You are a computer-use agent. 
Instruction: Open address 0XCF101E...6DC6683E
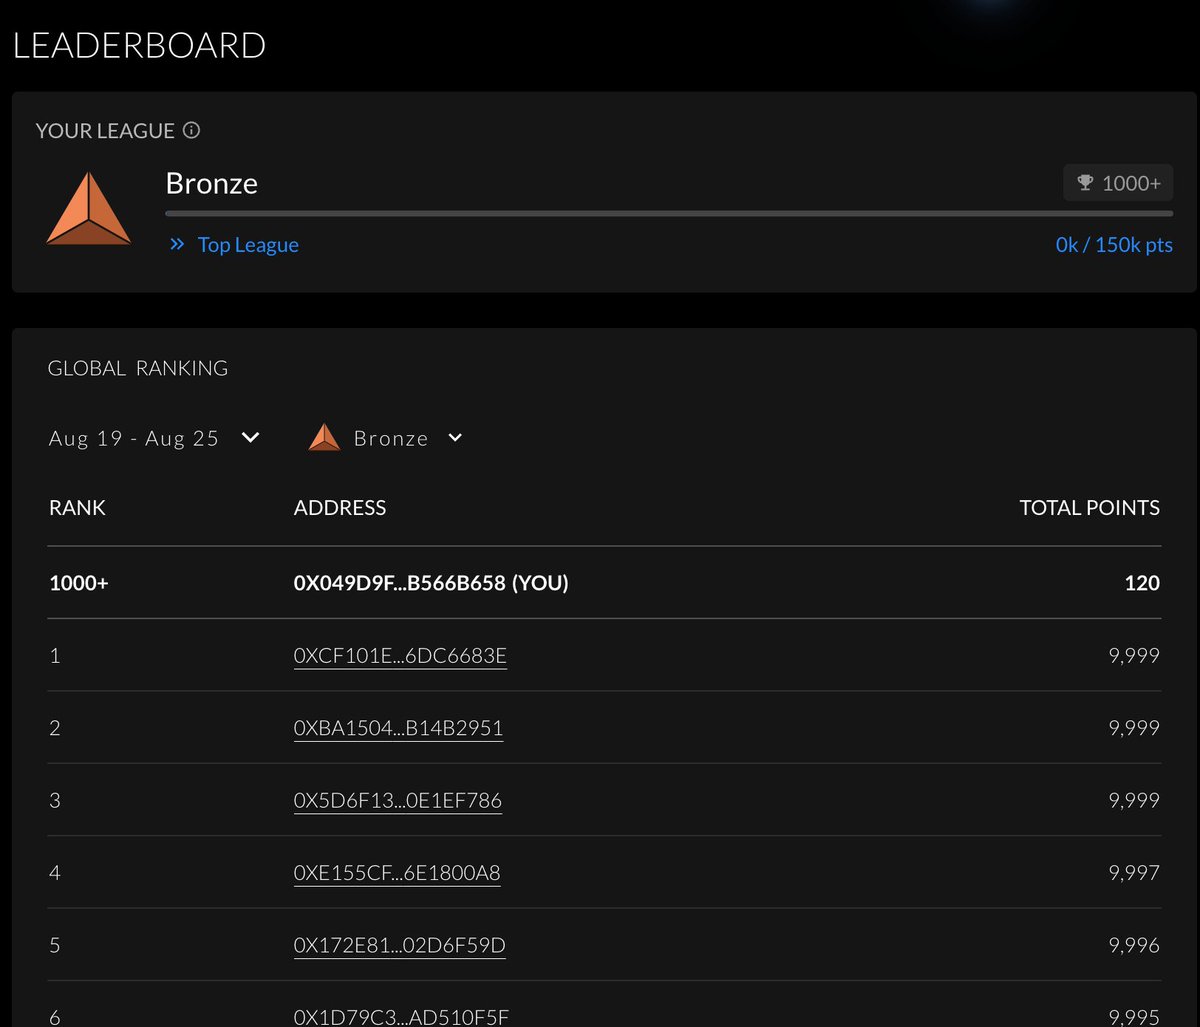(400, 656)
